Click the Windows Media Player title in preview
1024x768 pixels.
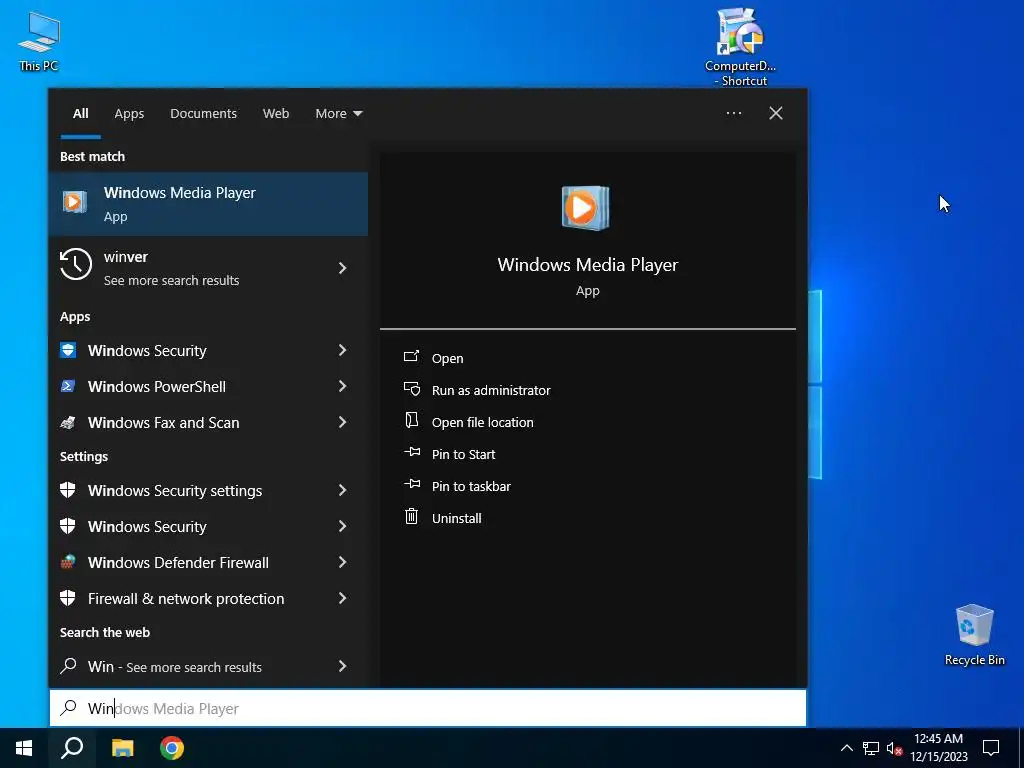588,264
